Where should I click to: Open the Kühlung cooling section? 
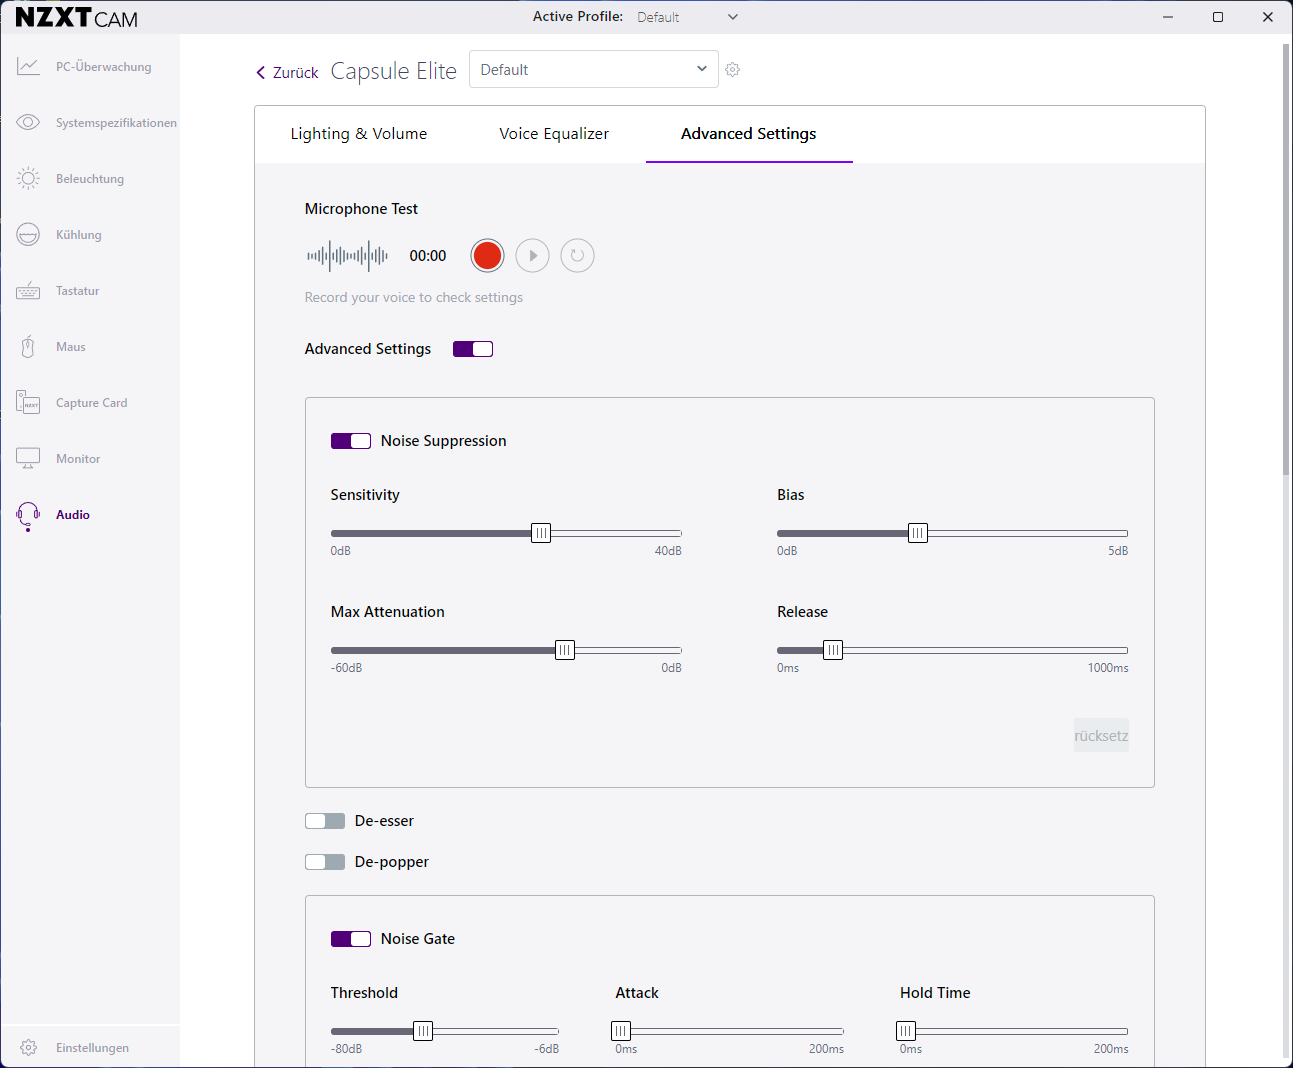(x=78, y=235)
